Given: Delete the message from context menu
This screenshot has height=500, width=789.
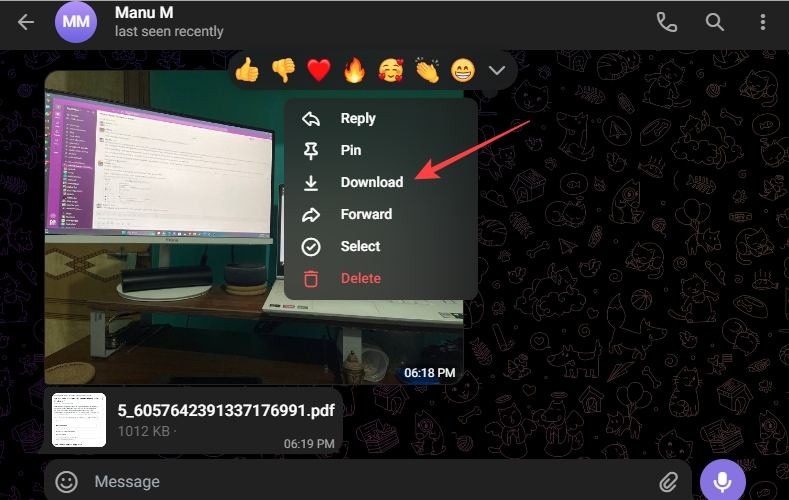Looking at the screenshot, I should 360,278.
